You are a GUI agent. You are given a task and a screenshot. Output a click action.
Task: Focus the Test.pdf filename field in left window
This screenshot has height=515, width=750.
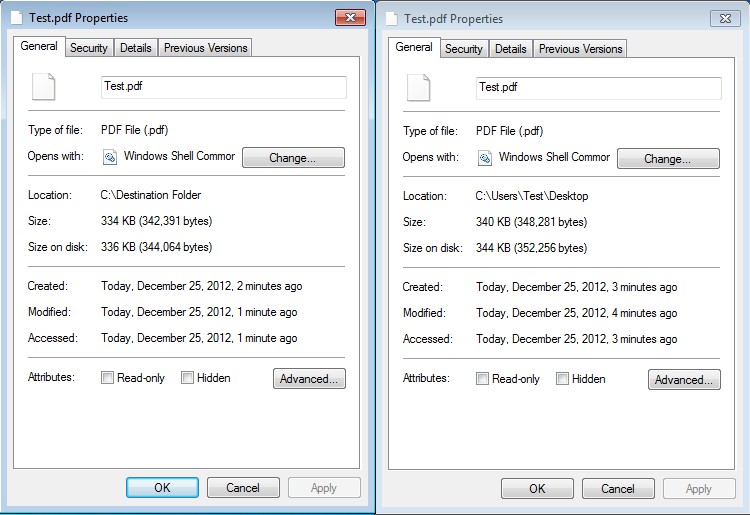tap(224, 87)
